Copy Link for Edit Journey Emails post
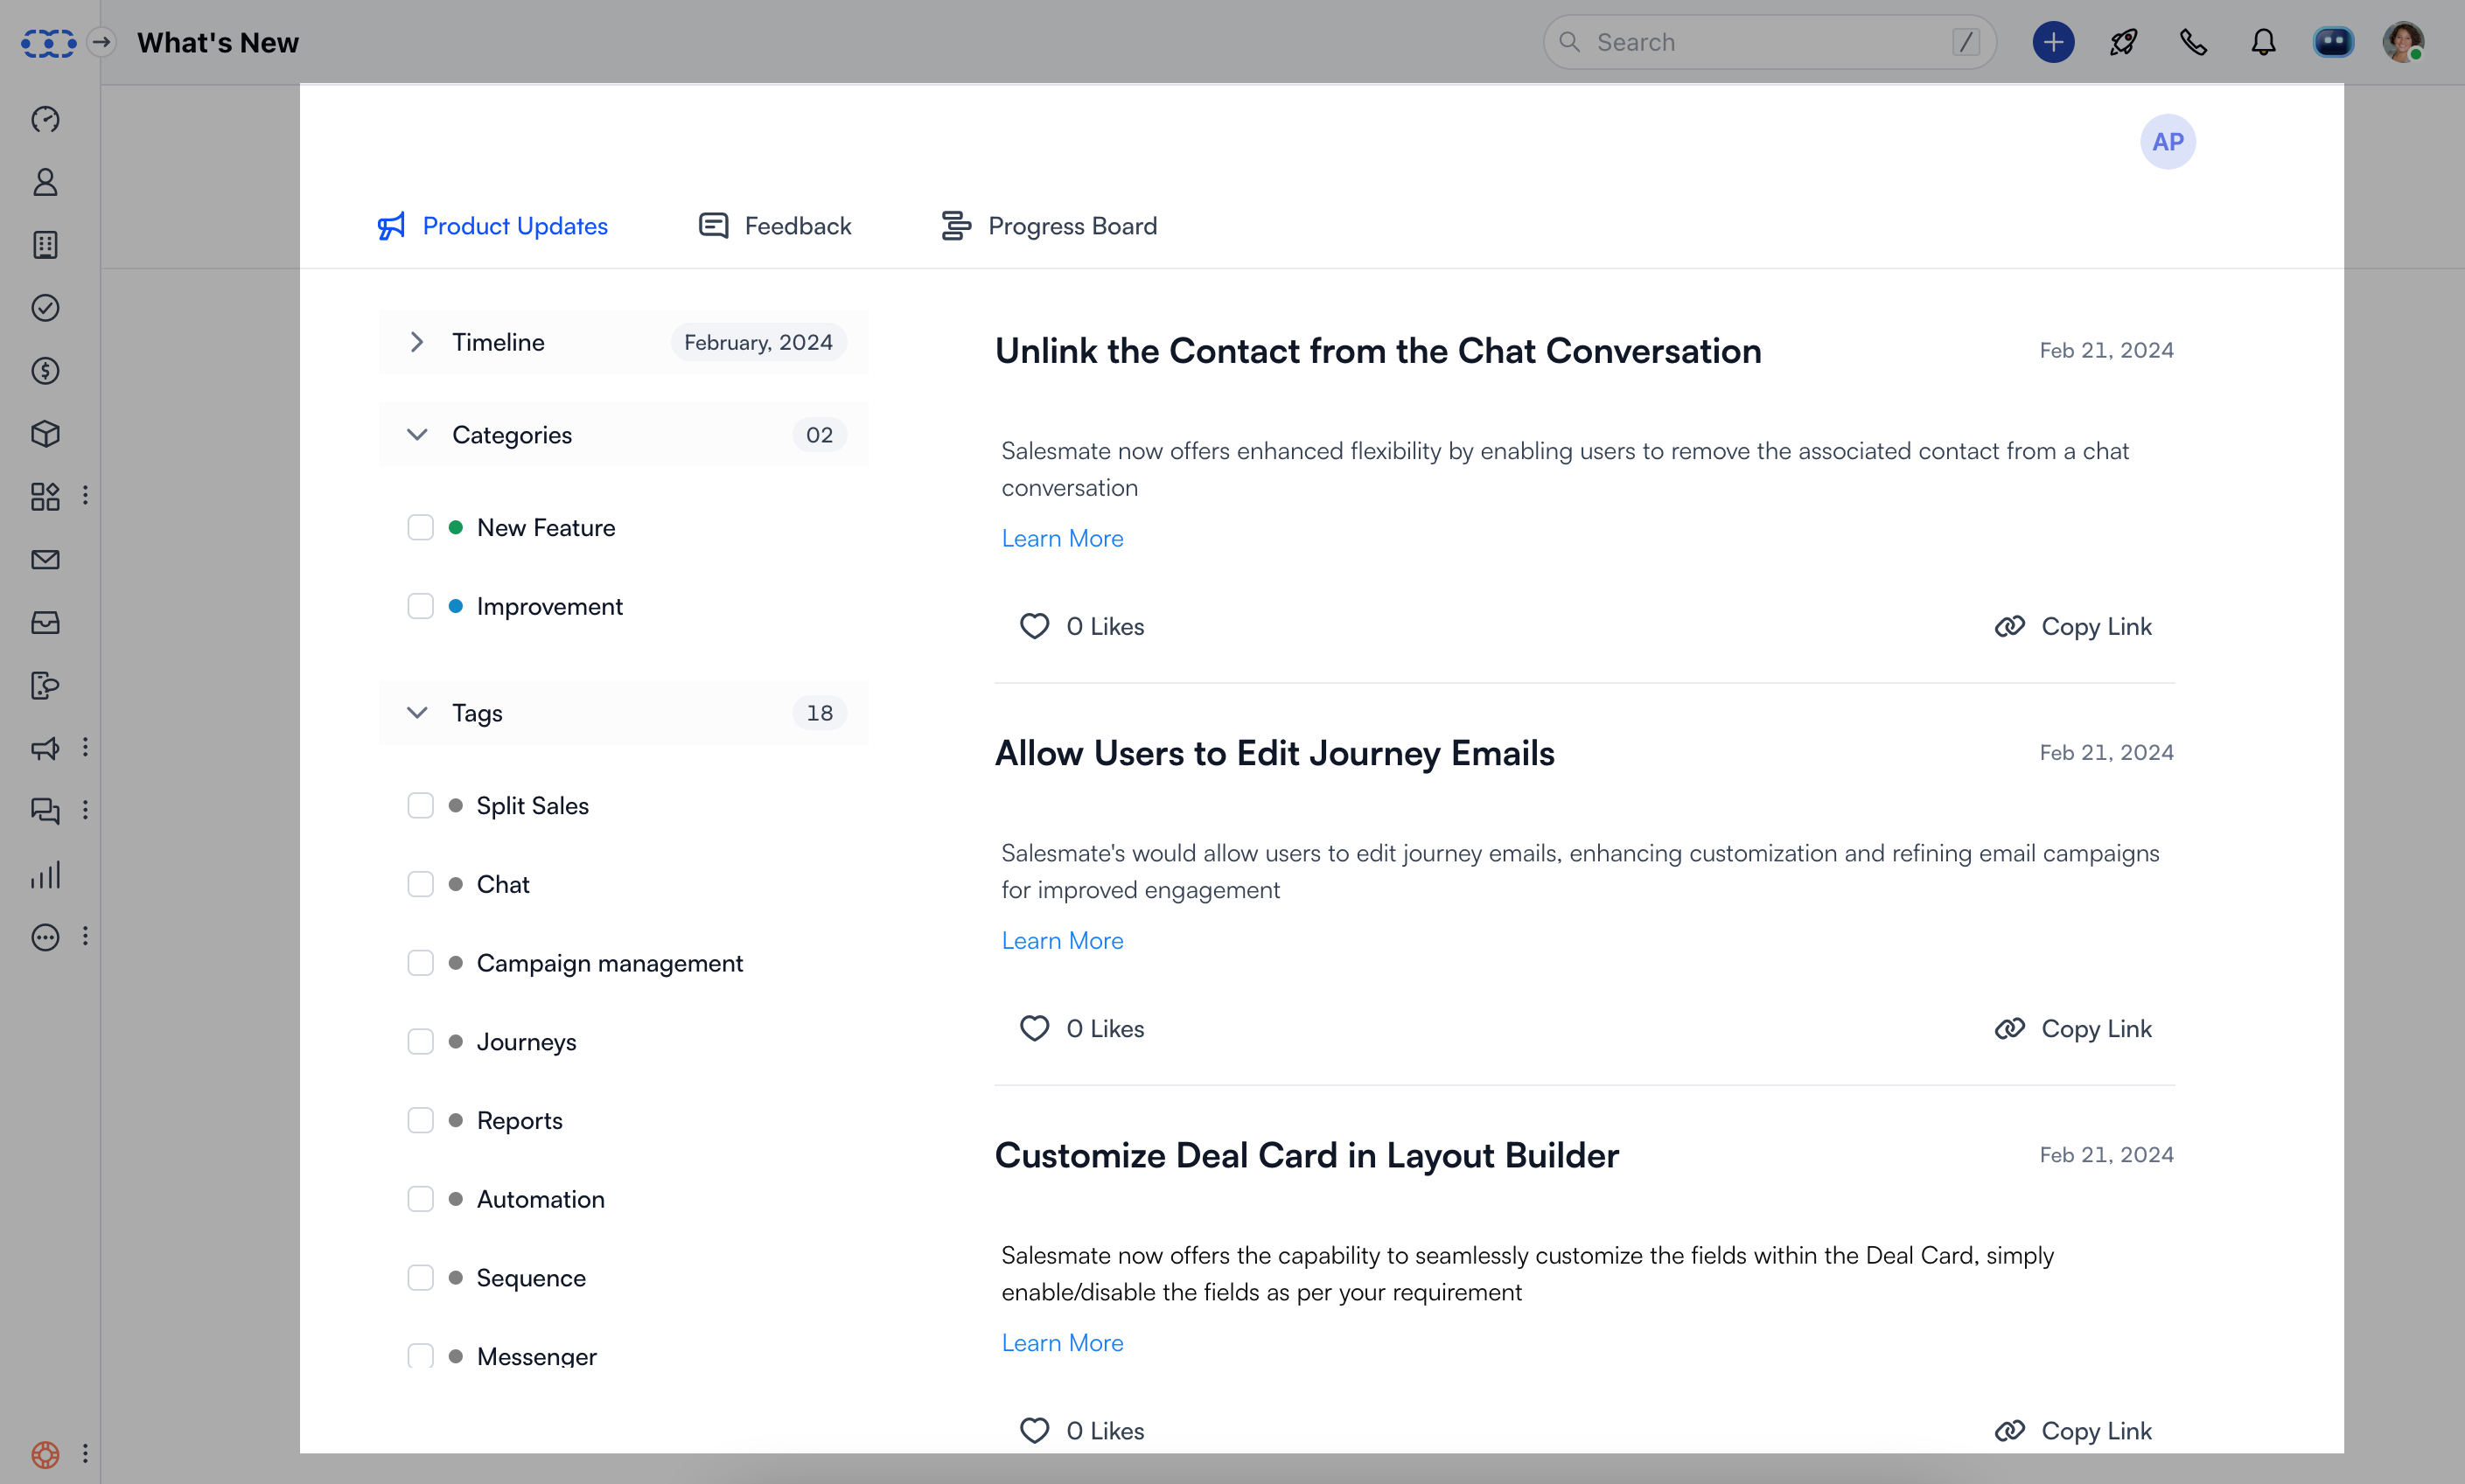Screen dimensions: 2465x1484 [2073, 1028]
